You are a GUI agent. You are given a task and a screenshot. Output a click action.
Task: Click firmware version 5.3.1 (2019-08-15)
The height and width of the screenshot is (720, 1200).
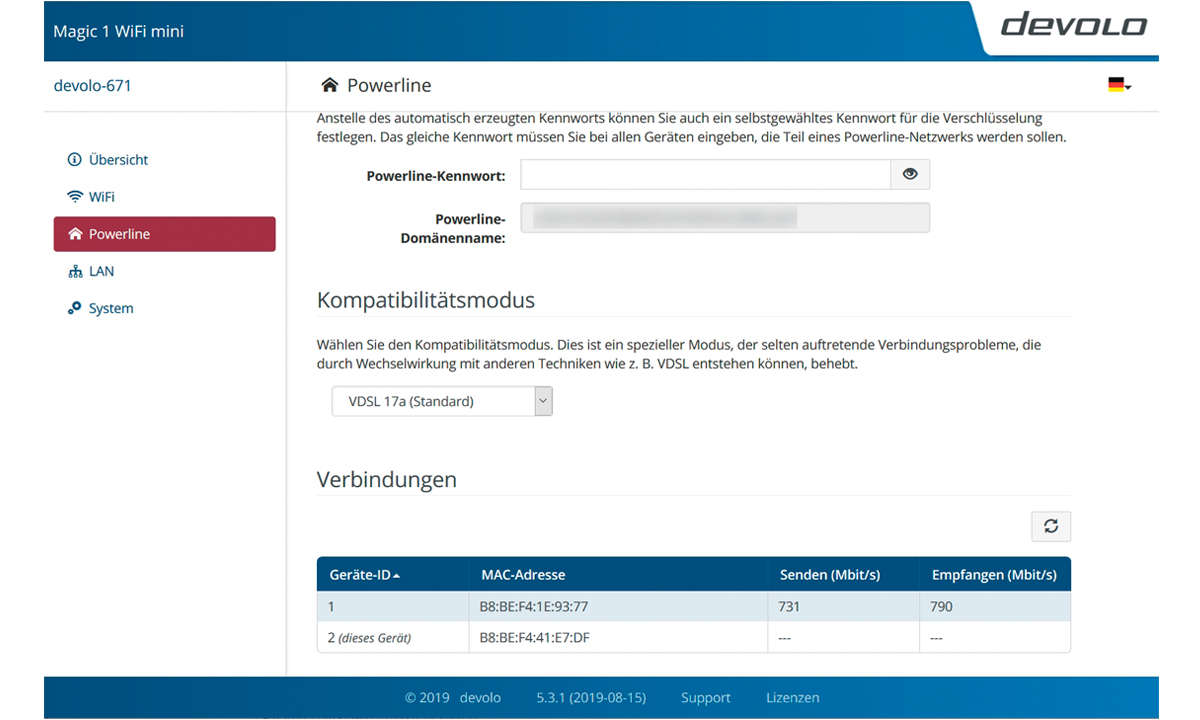pyautogui.click(x=591, y=698)
